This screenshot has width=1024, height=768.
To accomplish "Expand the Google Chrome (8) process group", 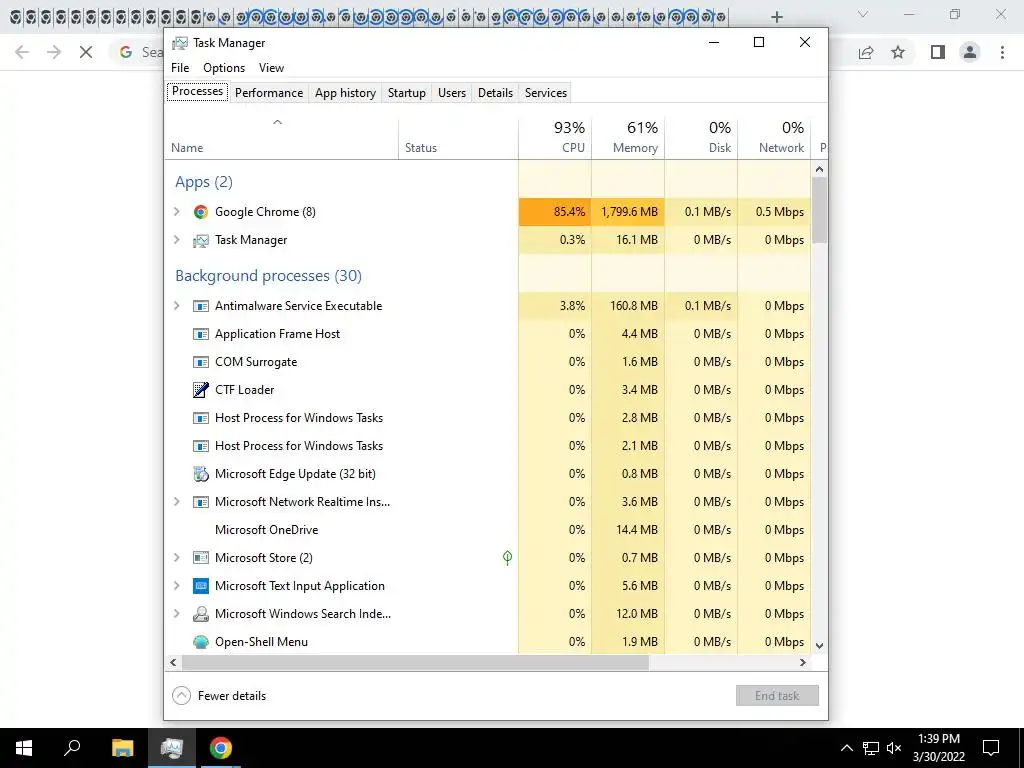I will (x=176, y=212).
